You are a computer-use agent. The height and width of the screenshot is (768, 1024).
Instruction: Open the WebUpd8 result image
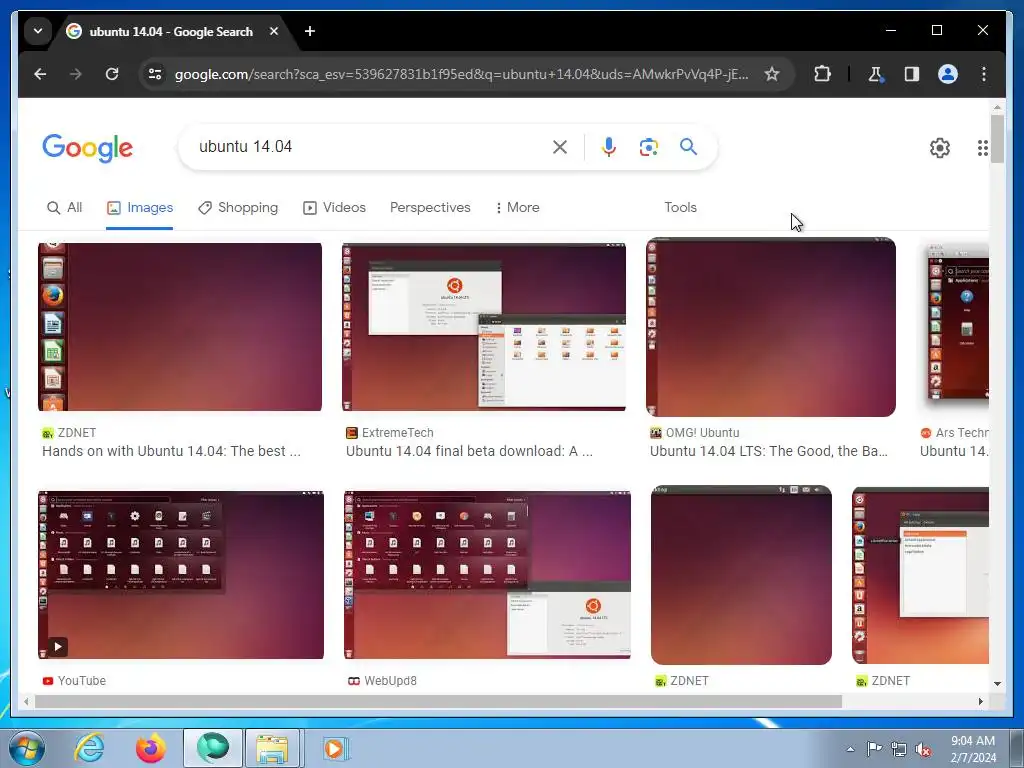(x=487, y=575)
